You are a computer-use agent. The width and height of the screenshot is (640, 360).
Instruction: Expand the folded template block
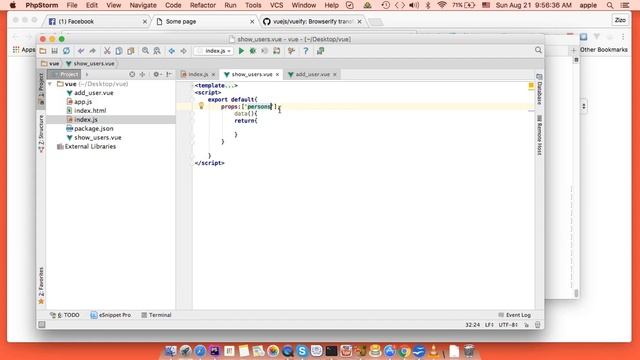tap(216, 86)
